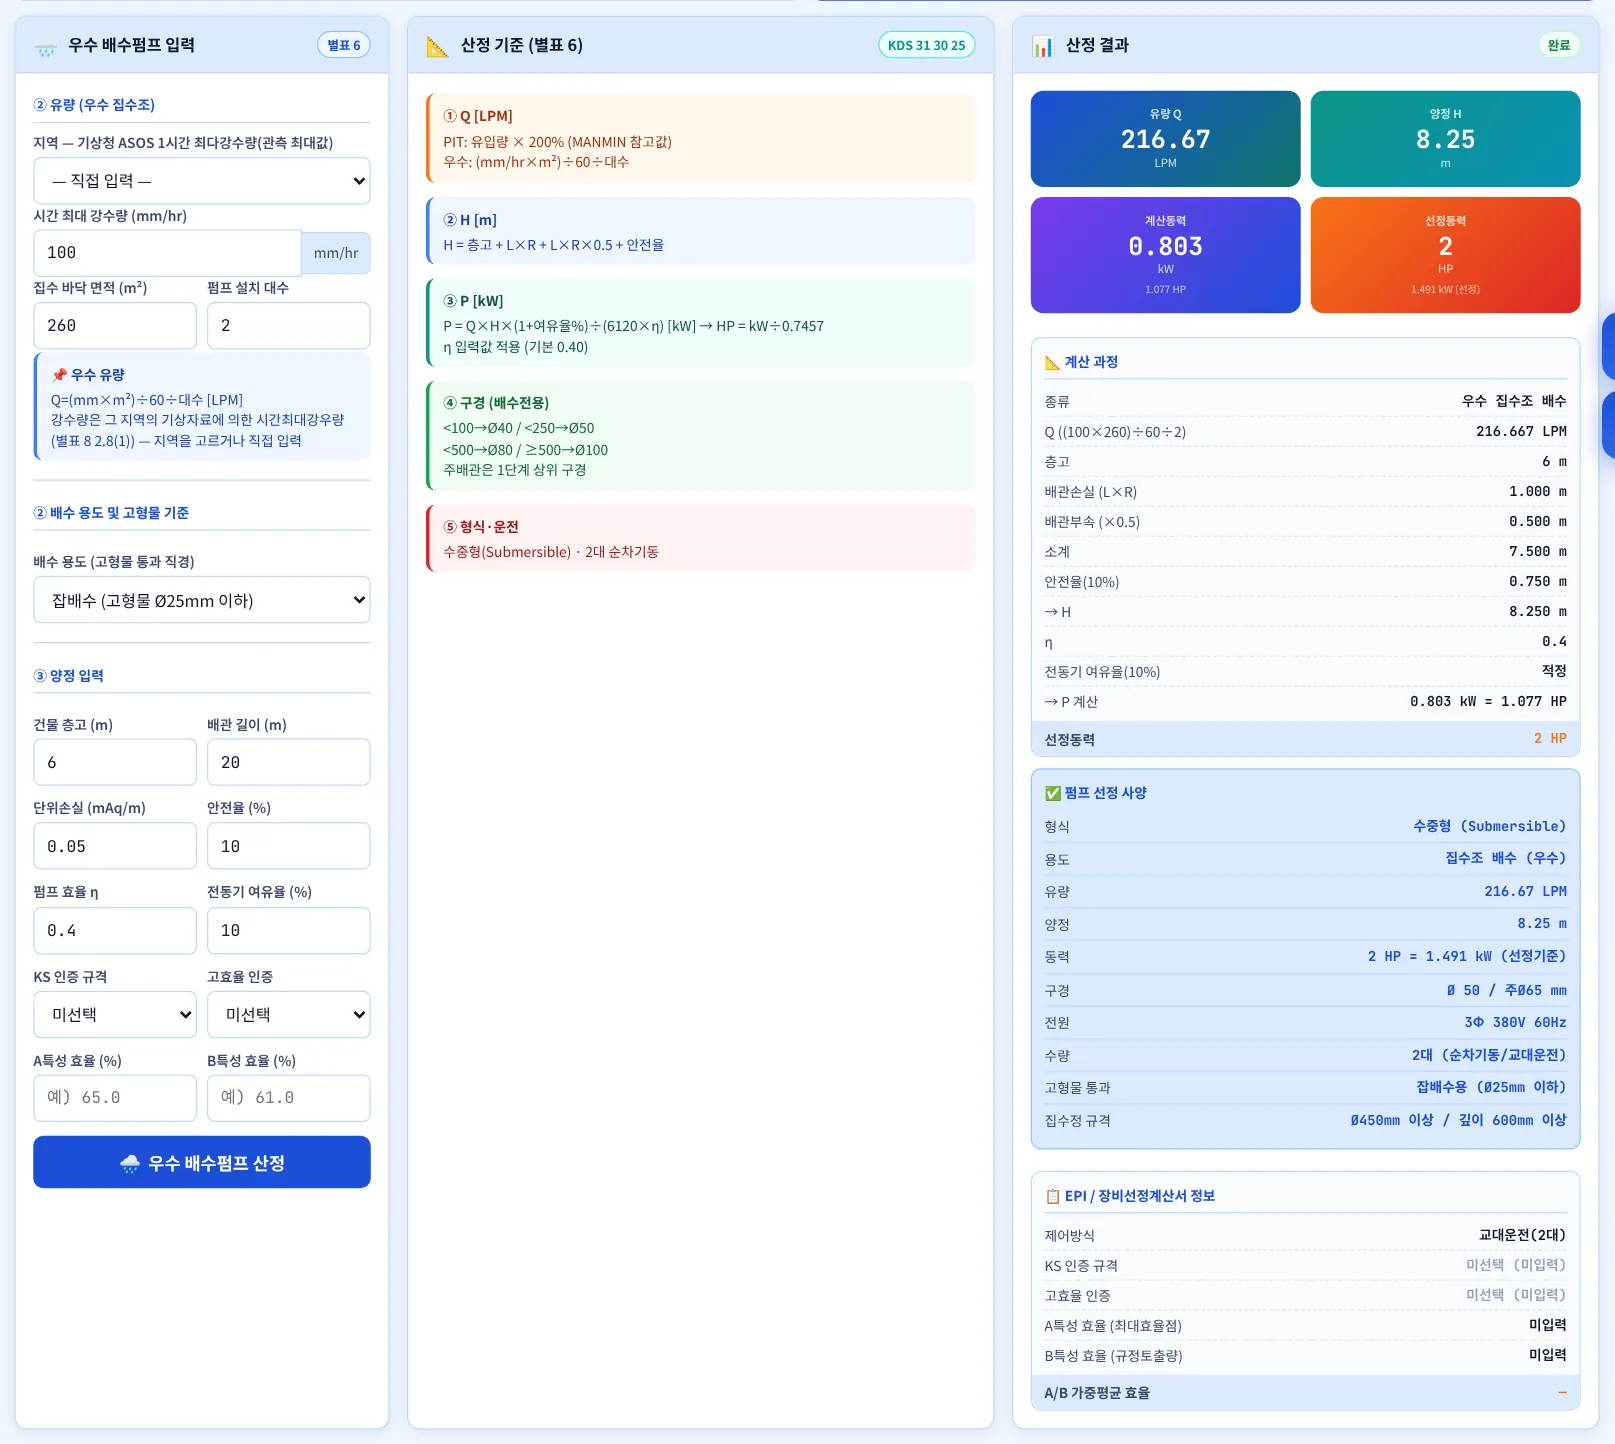This screenshot has width=1615, height=1444.
Task: Click the 우수 배수펌프 산정 button
Action: click(x=202, y=1162)
